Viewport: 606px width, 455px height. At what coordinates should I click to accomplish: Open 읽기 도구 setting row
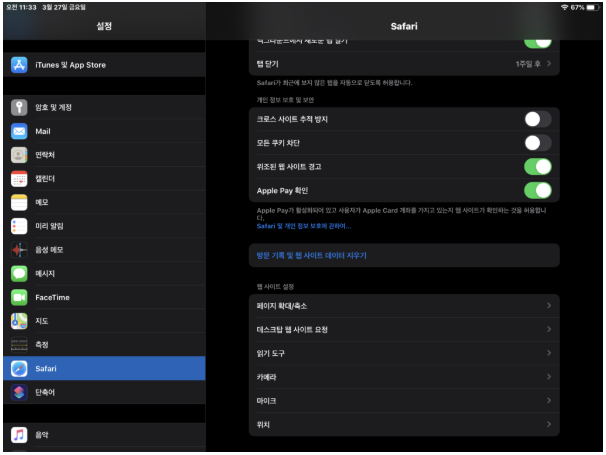pos(404,353)
